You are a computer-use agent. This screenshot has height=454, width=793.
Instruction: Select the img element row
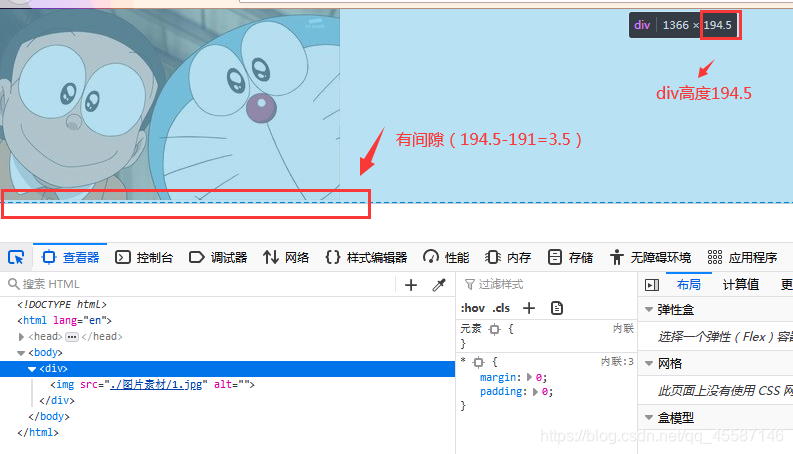point(228,385)
